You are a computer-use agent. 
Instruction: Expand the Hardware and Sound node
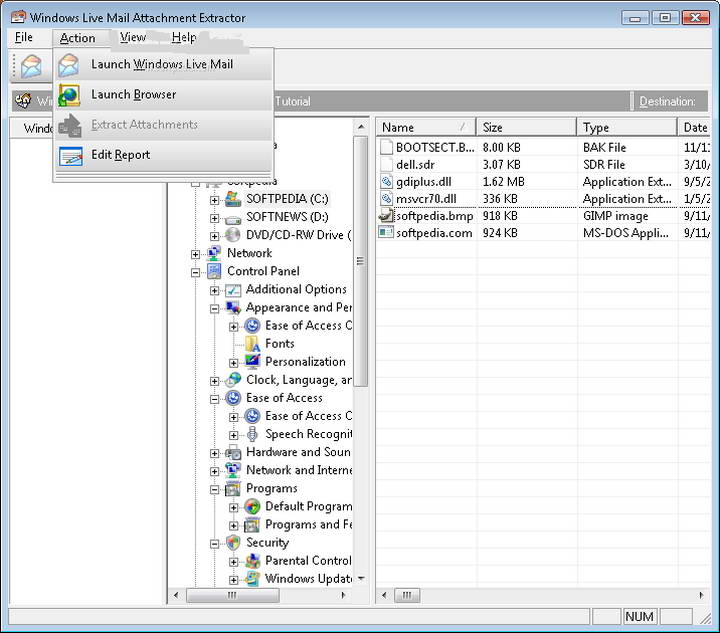coord(214,454)
